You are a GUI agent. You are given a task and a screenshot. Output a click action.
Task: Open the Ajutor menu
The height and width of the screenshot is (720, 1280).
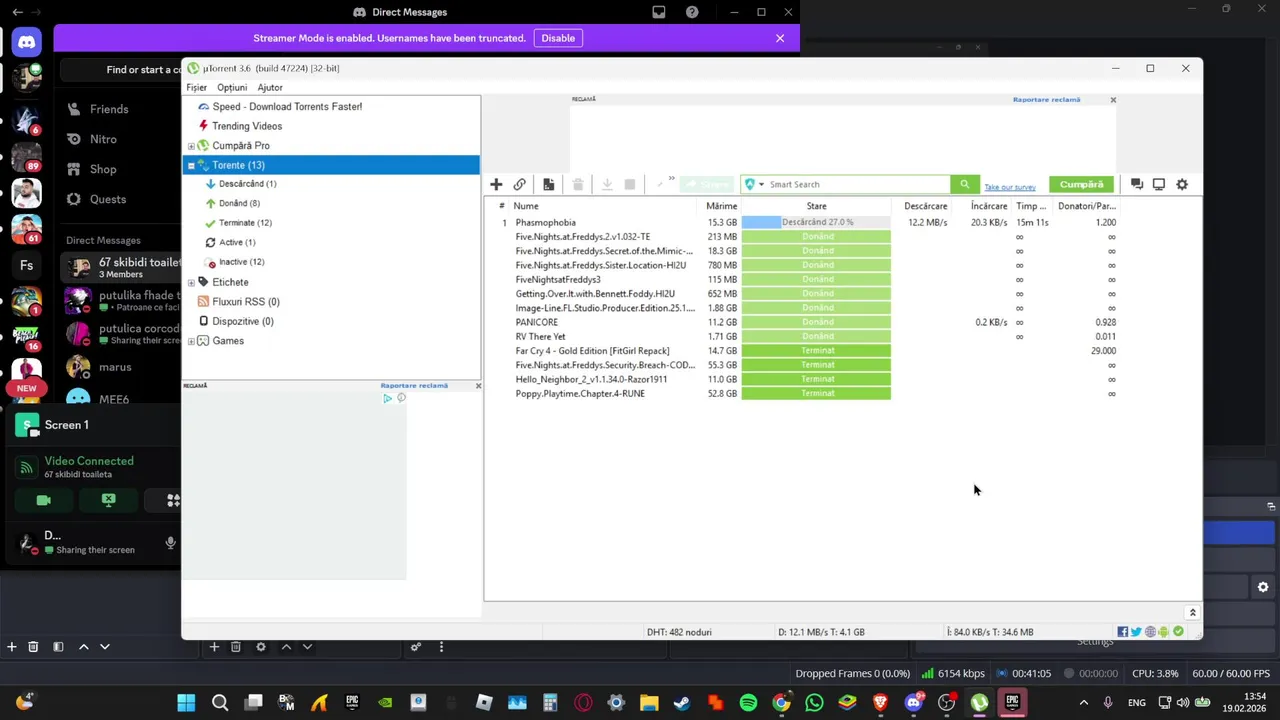coord(270,87)
